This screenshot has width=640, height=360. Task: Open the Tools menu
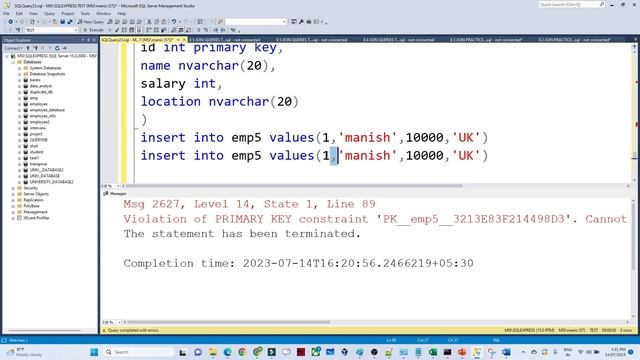pos(85,13)
